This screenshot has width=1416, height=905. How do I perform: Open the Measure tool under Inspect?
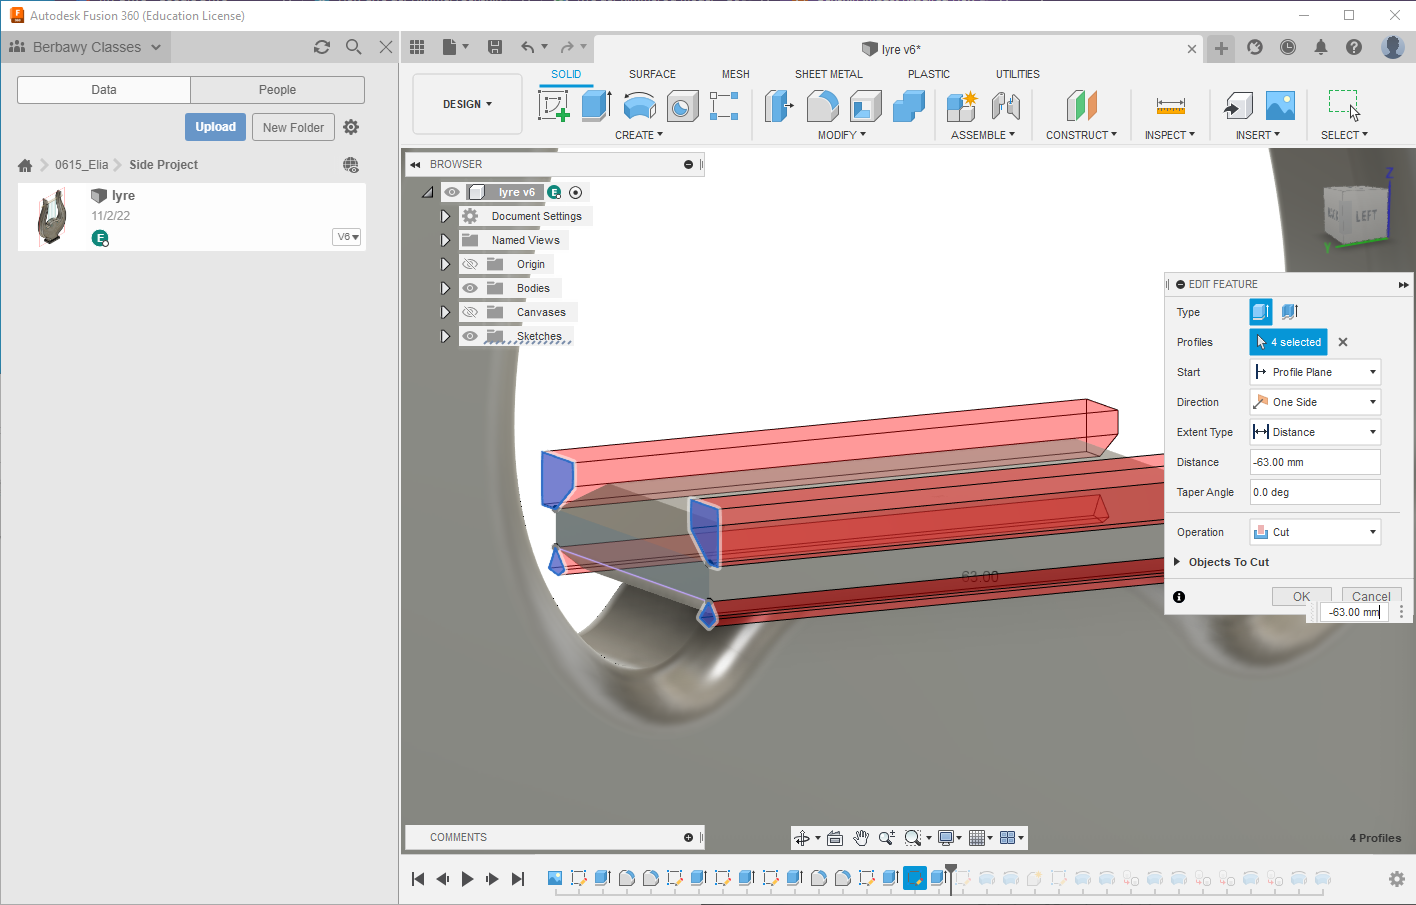pyautogui.click(x=1170, y=106)
